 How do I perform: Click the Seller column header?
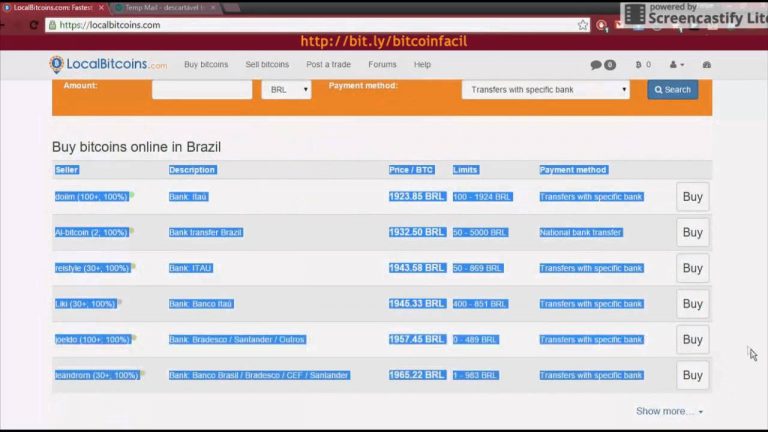click(x=67, y=170)
